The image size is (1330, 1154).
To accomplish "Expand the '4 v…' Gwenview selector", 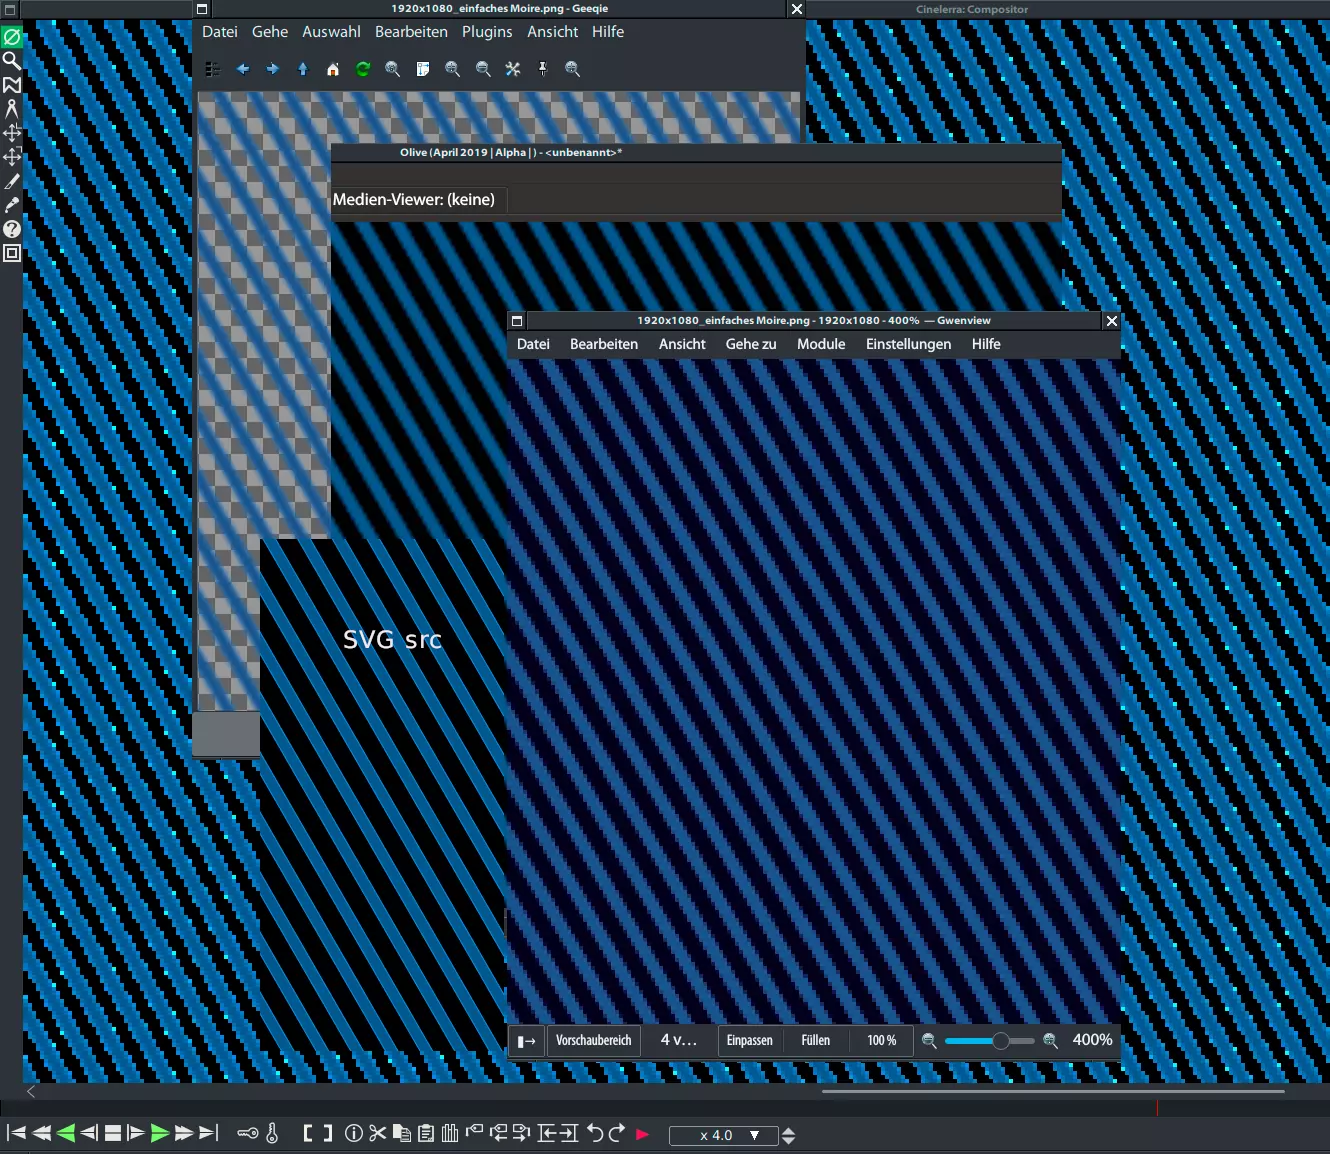I will coord(678,1040).
